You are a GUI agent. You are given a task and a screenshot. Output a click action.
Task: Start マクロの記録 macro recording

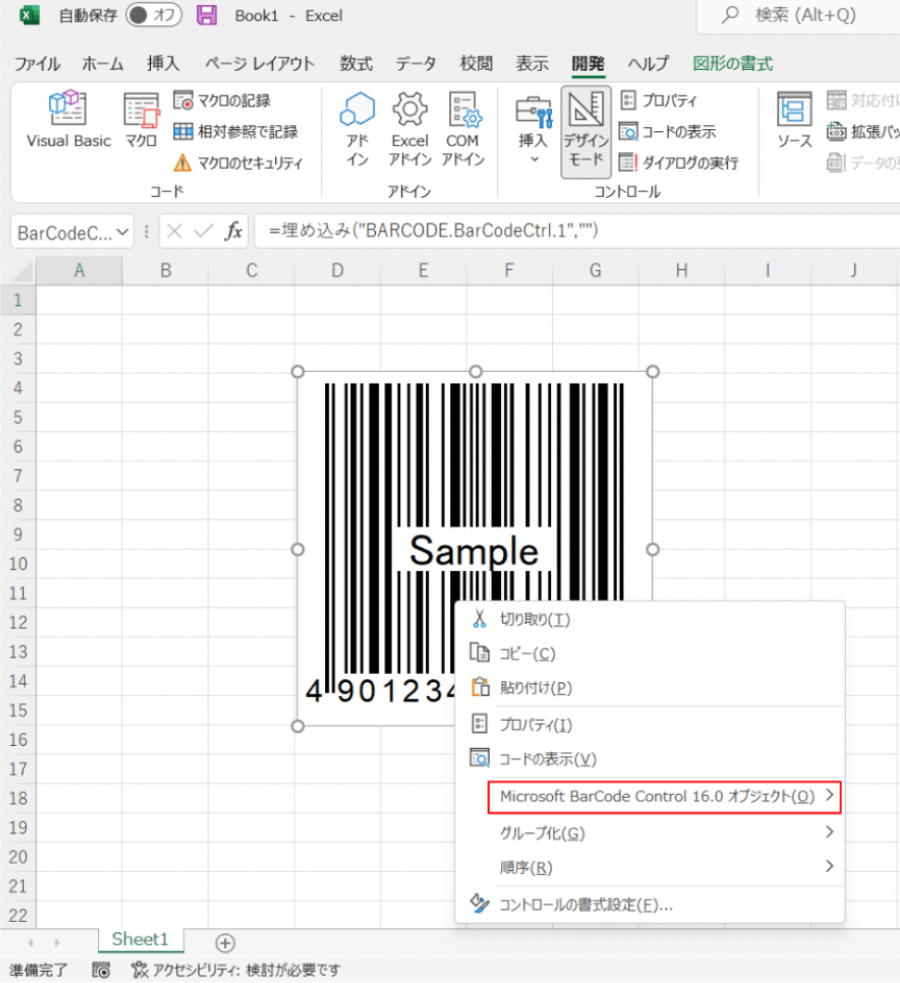coord(222,100)
